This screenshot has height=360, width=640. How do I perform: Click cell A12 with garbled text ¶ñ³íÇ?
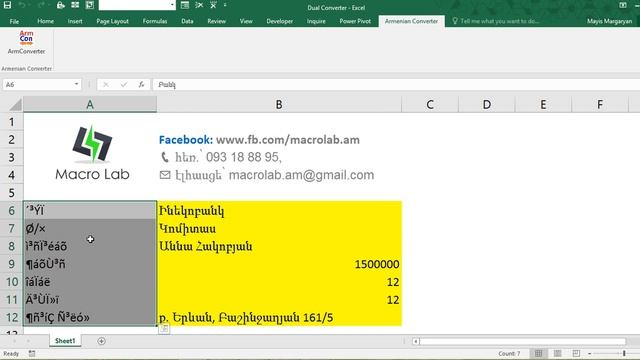tap(90, 318)
